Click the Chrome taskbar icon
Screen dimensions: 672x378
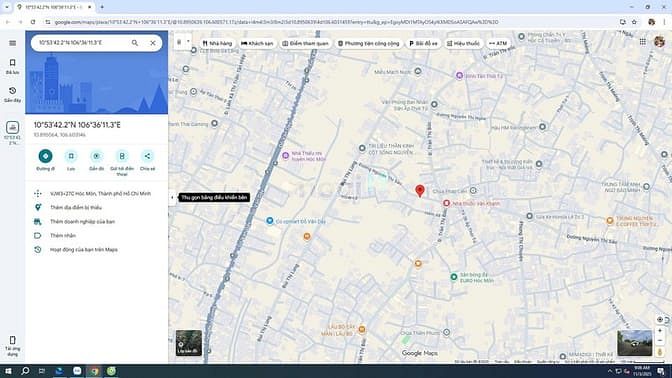(94, 371)
